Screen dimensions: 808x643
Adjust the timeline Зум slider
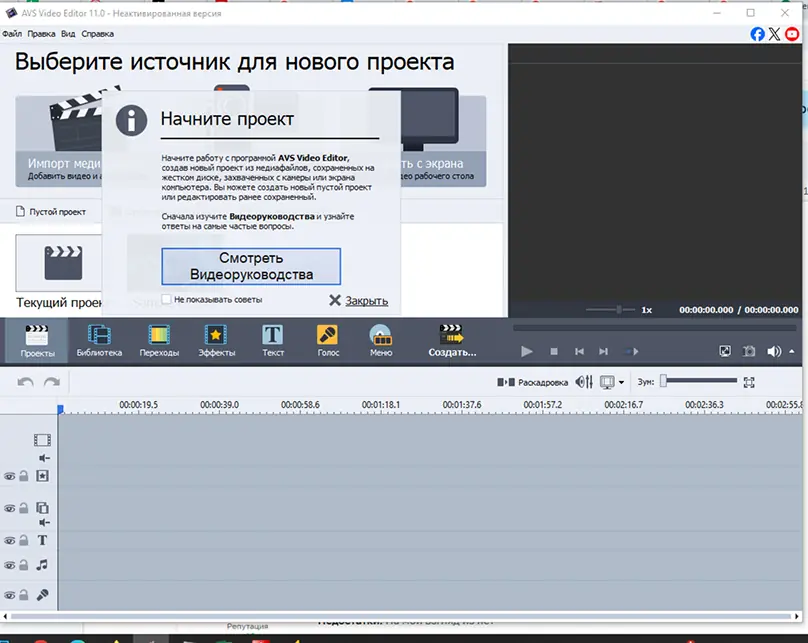click(700, 381)
